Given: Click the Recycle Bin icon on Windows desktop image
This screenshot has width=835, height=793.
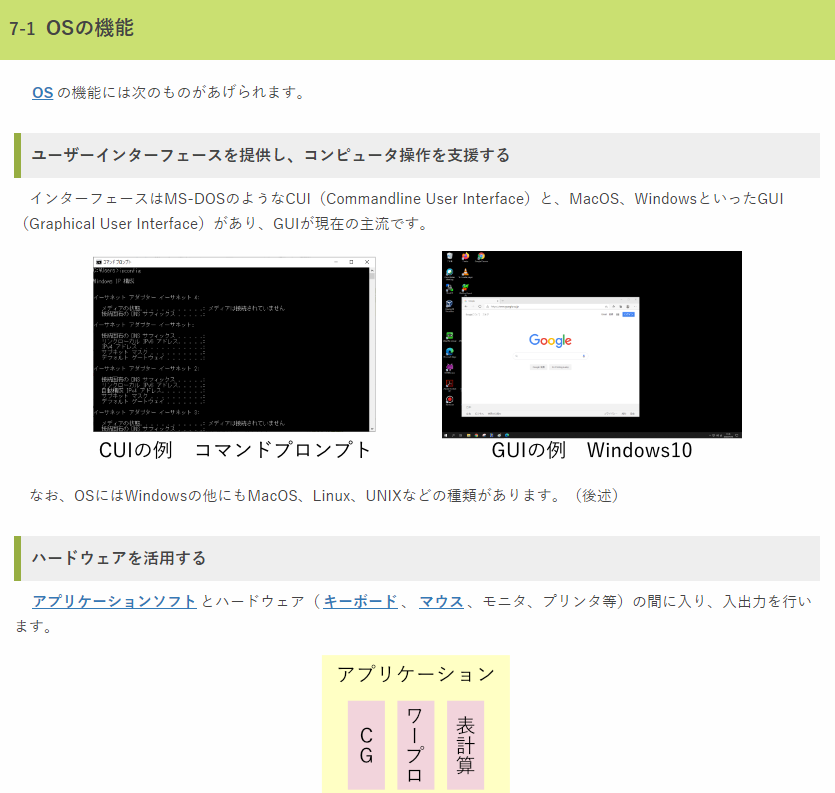Looking at the screenshot, I should (451, 257).
